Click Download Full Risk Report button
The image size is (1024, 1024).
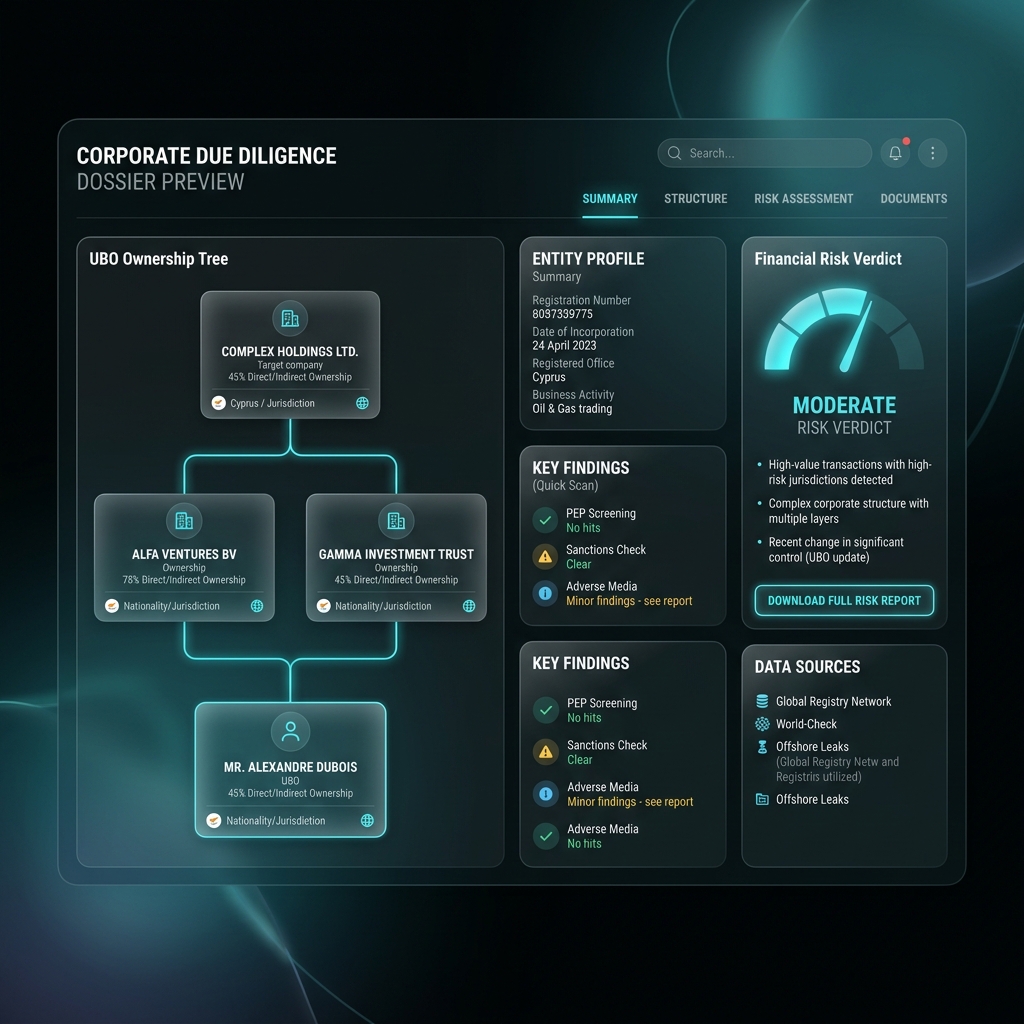tap(844, 600)
